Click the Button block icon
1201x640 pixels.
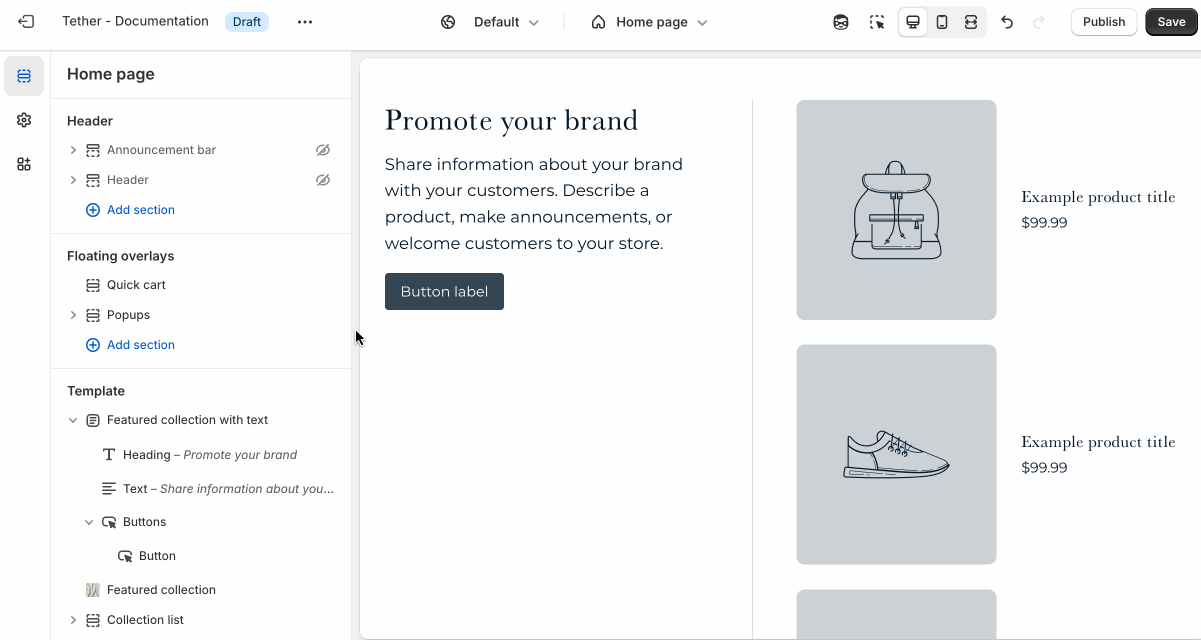point(125,556)
